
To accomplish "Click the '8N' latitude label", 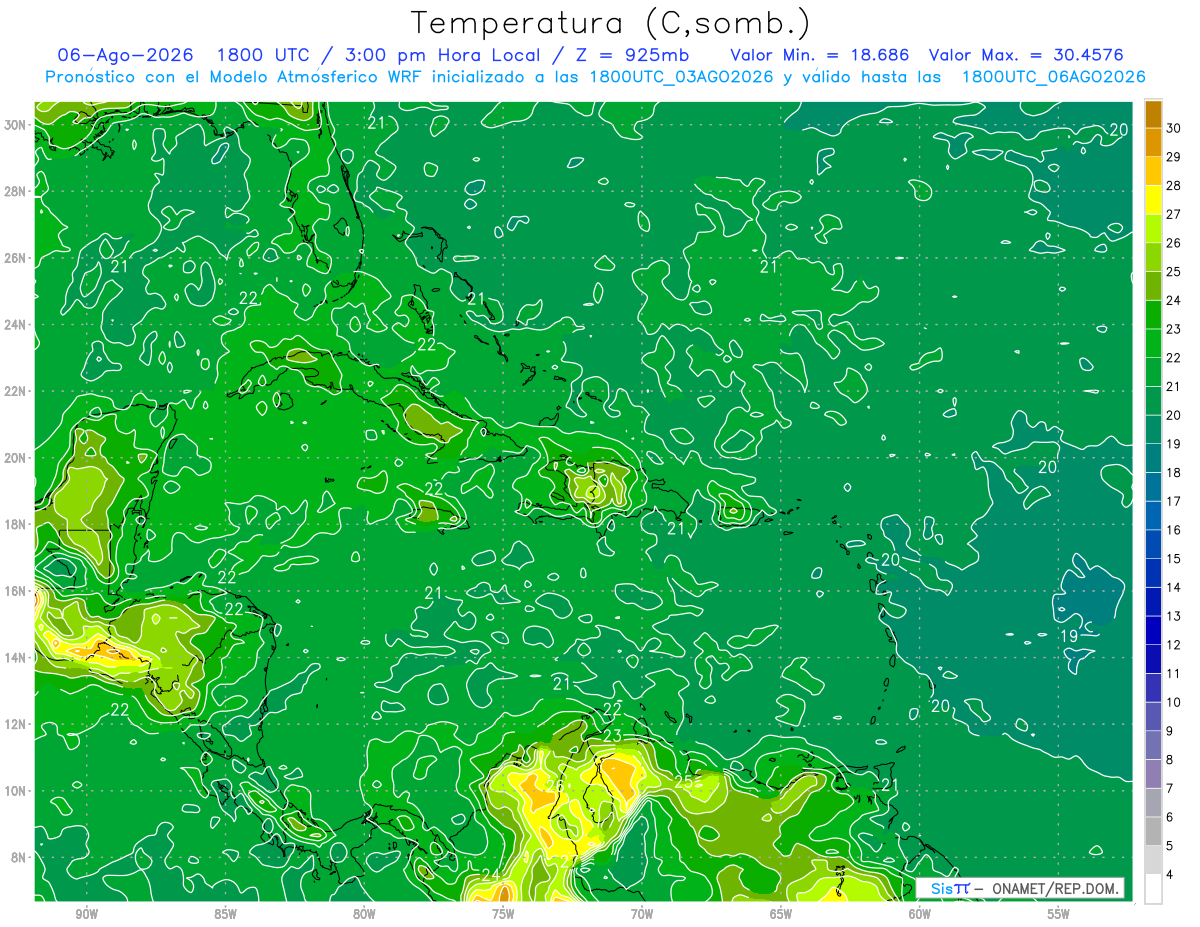I will click(x=18, y=857).
